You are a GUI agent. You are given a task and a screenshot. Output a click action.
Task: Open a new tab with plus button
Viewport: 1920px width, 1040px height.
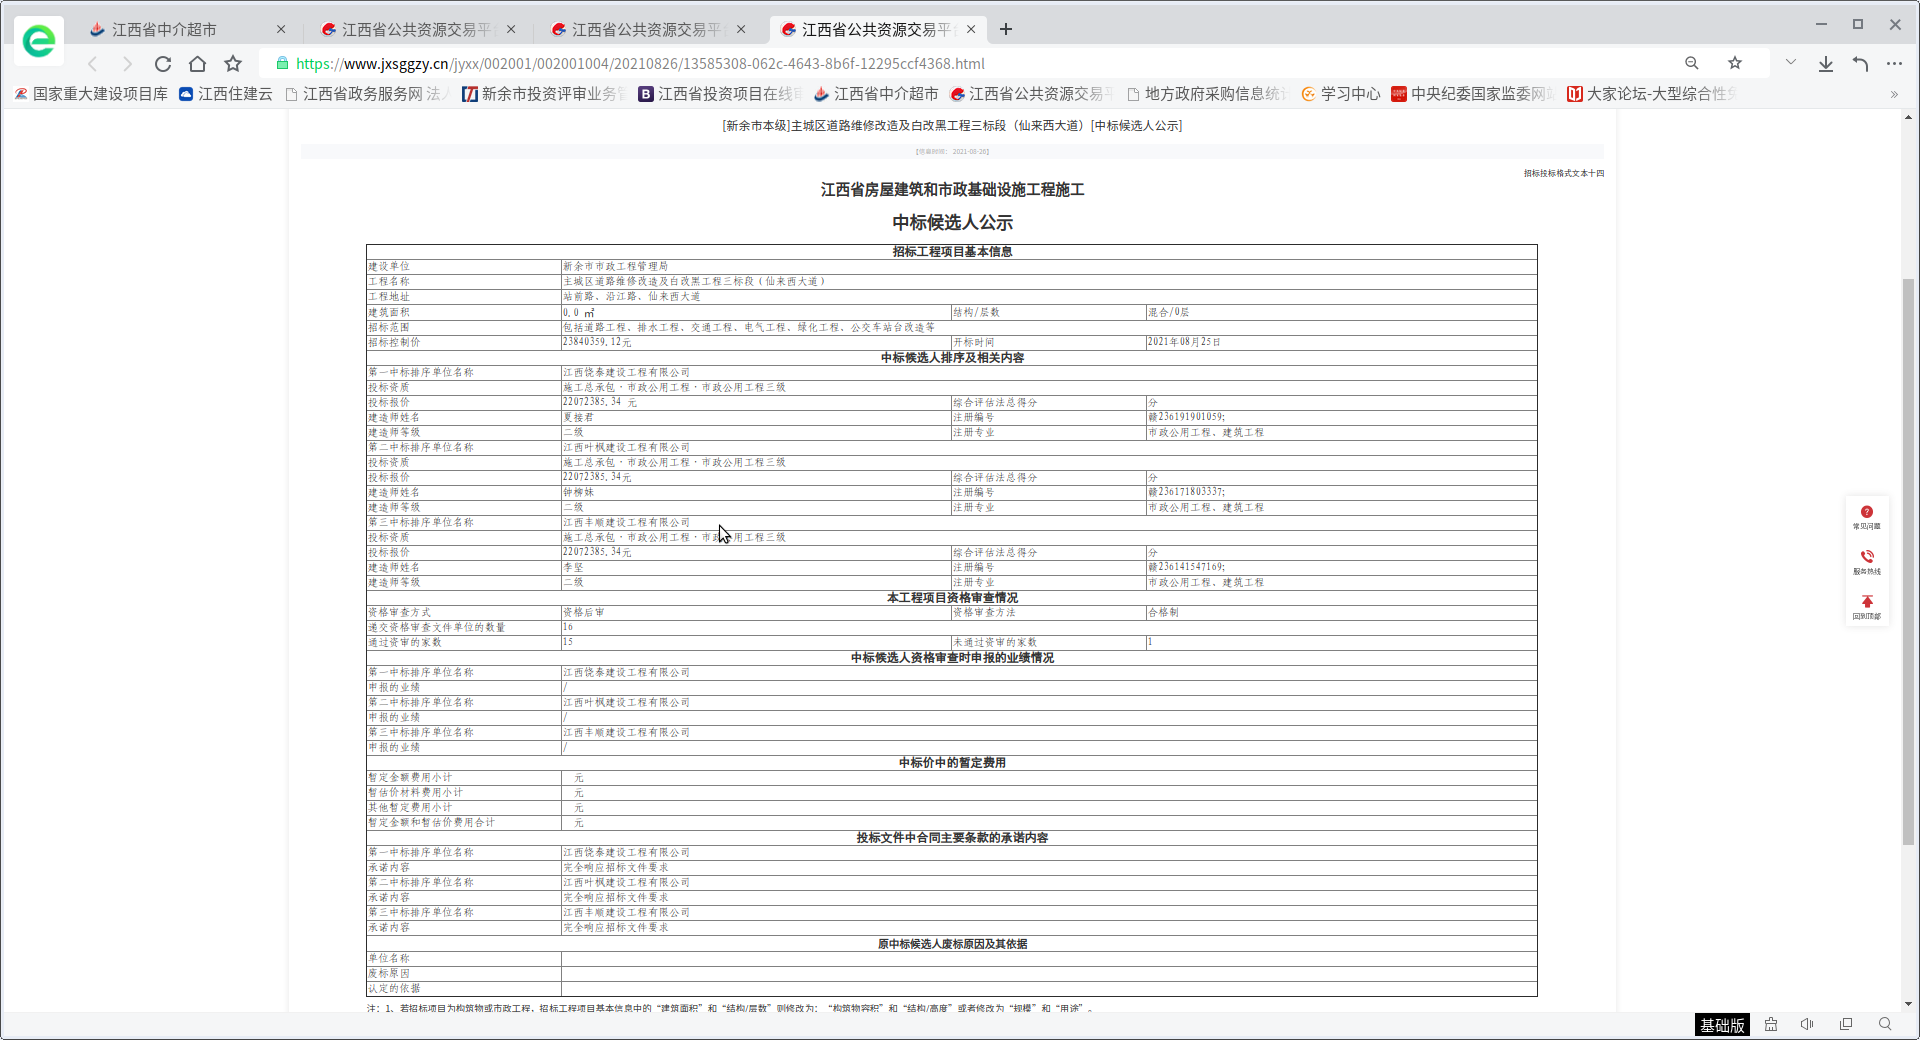(x=1006, y=30)
